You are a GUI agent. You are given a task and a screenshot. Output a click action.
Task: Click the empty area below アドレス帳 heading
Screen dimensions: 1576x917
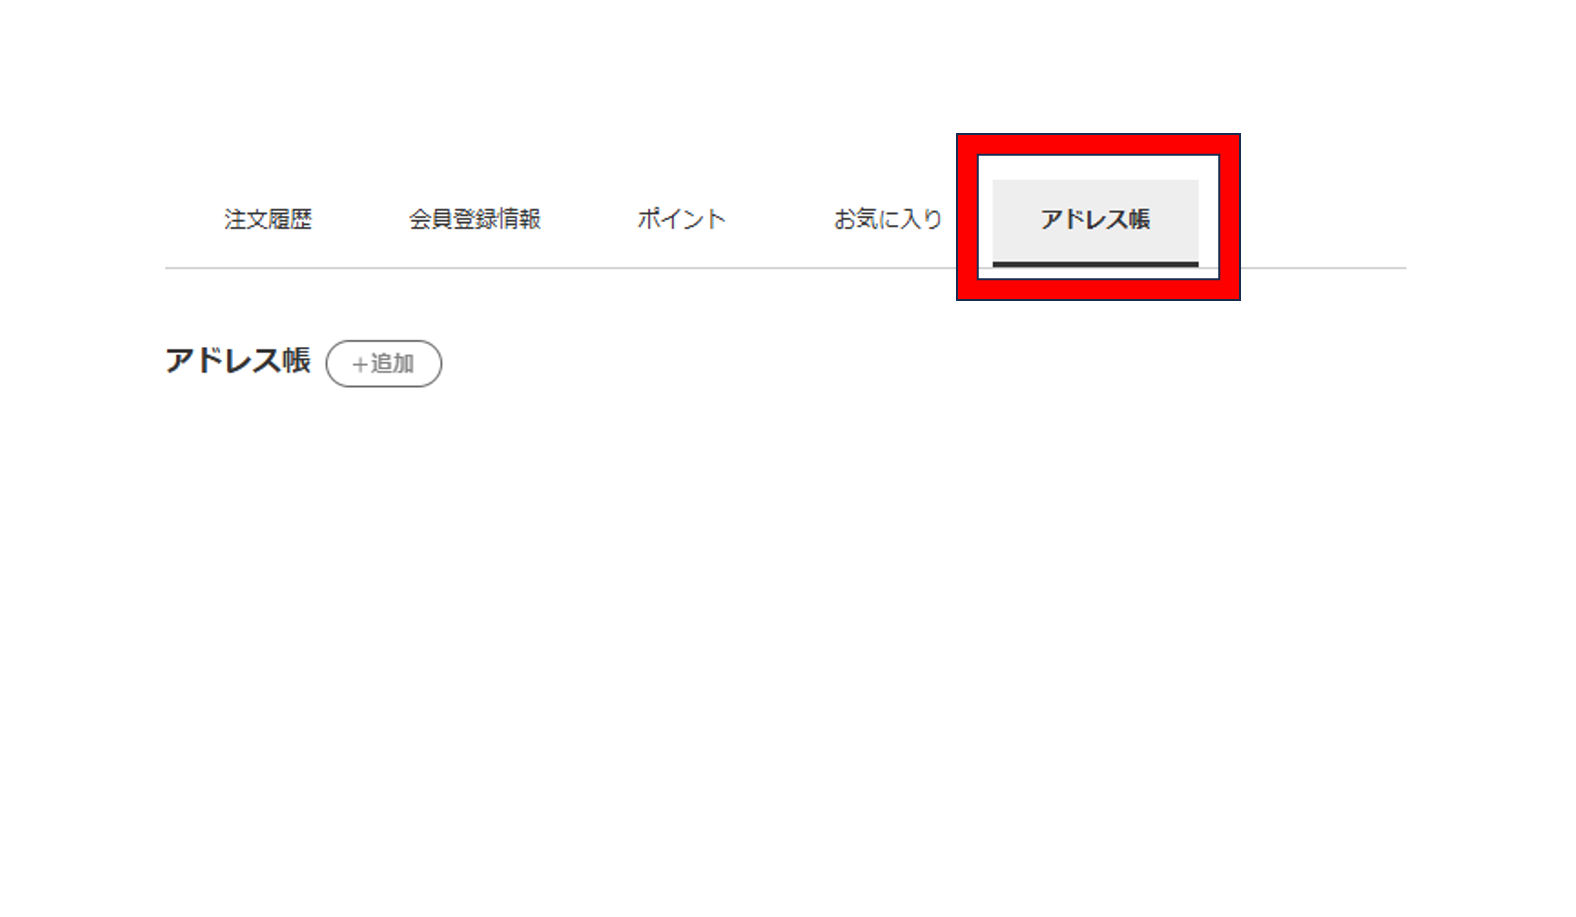pos(786,640)
